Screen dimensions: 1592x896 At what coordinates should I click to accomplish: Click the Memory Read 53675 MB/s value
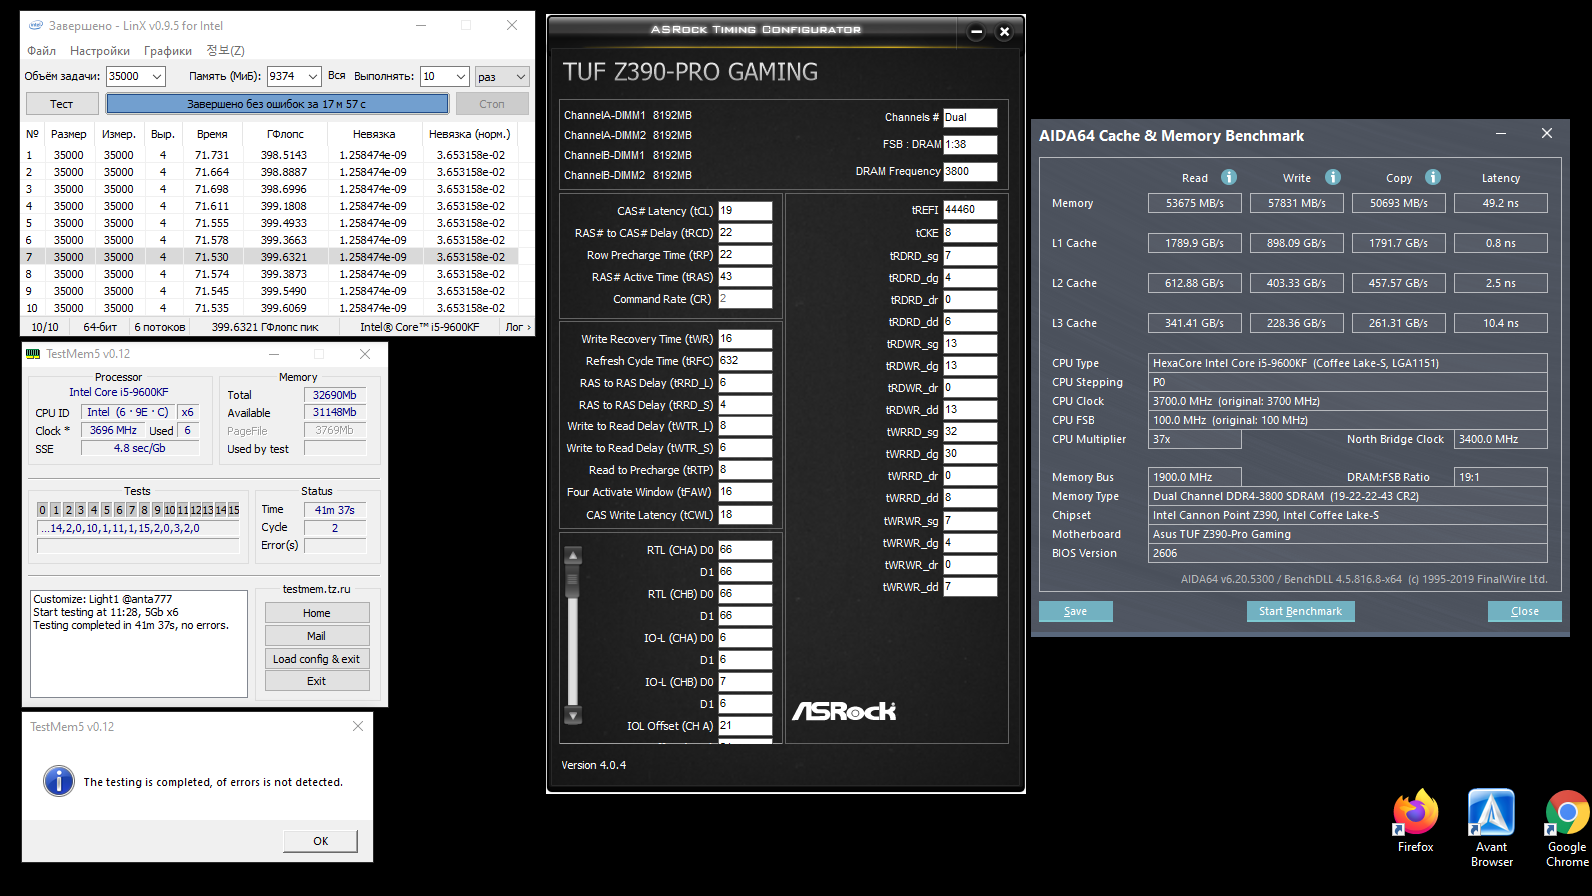pos(1195,203)
